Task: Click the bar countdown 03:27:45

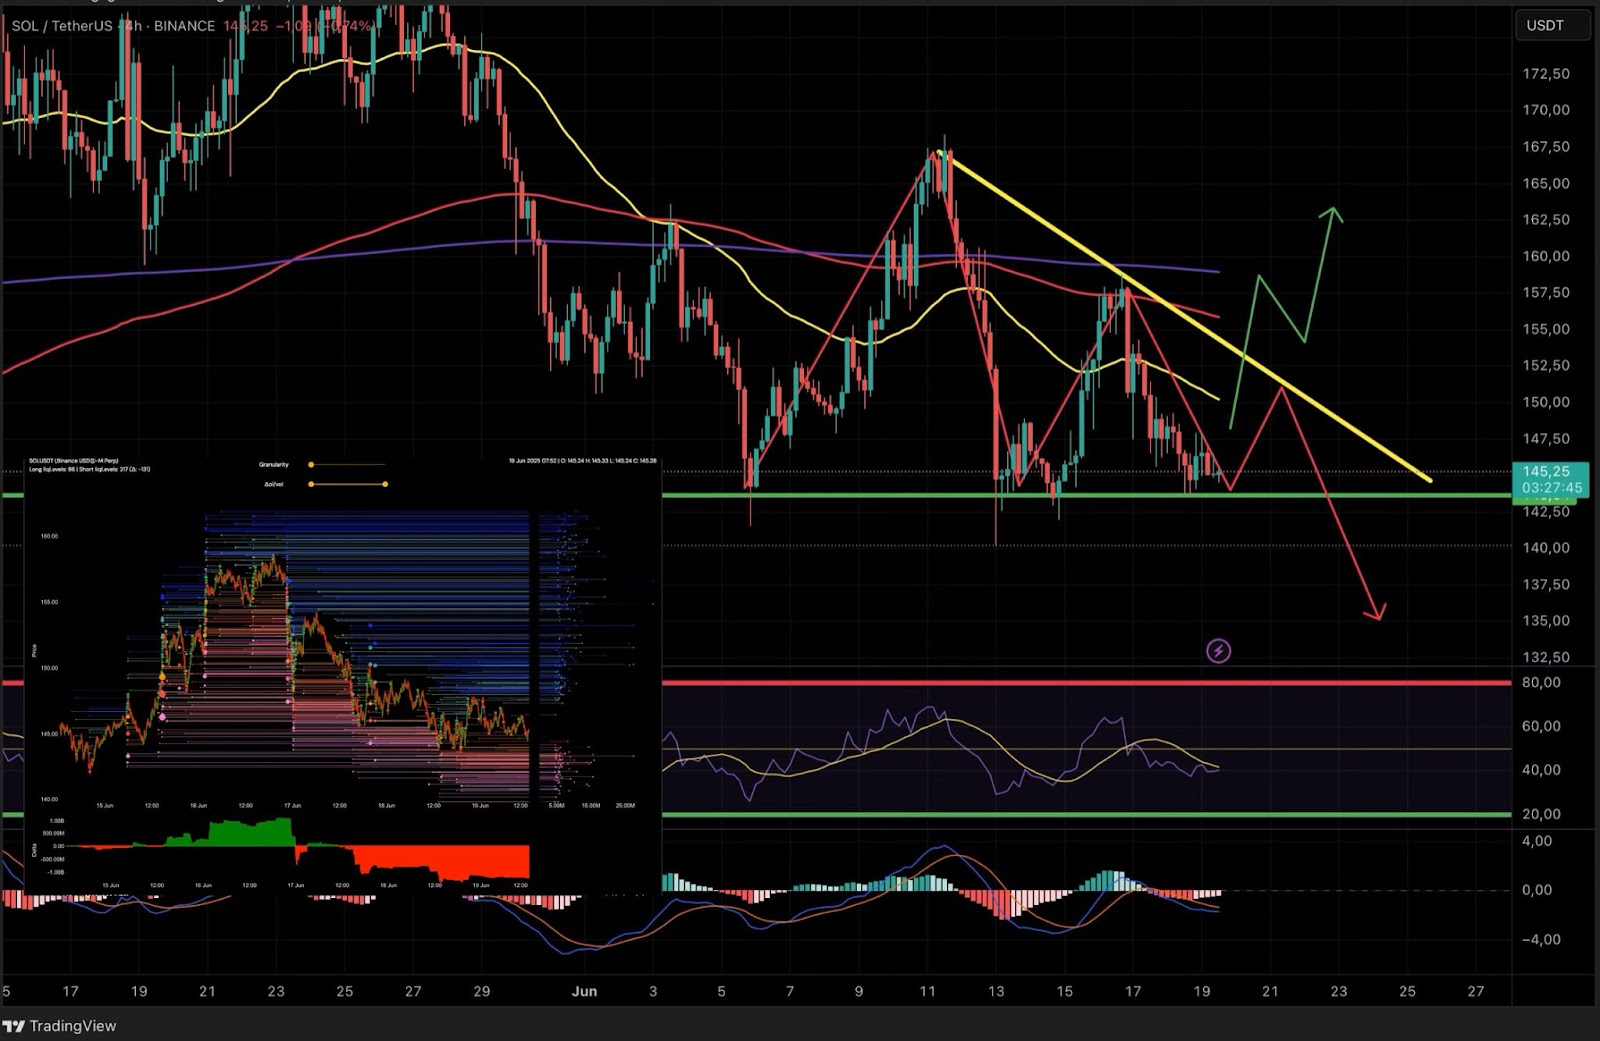Action: 1553,487
